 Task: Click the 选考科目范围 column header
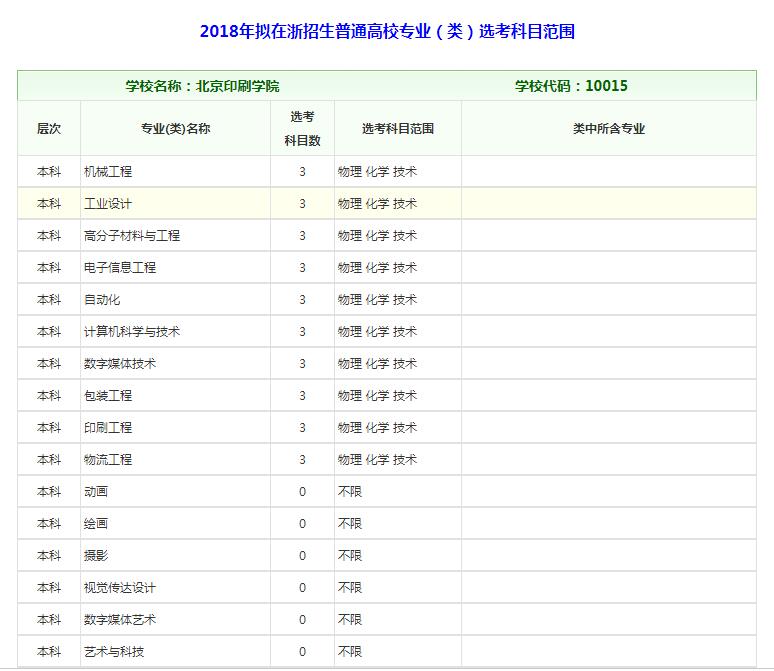[398, 129]
